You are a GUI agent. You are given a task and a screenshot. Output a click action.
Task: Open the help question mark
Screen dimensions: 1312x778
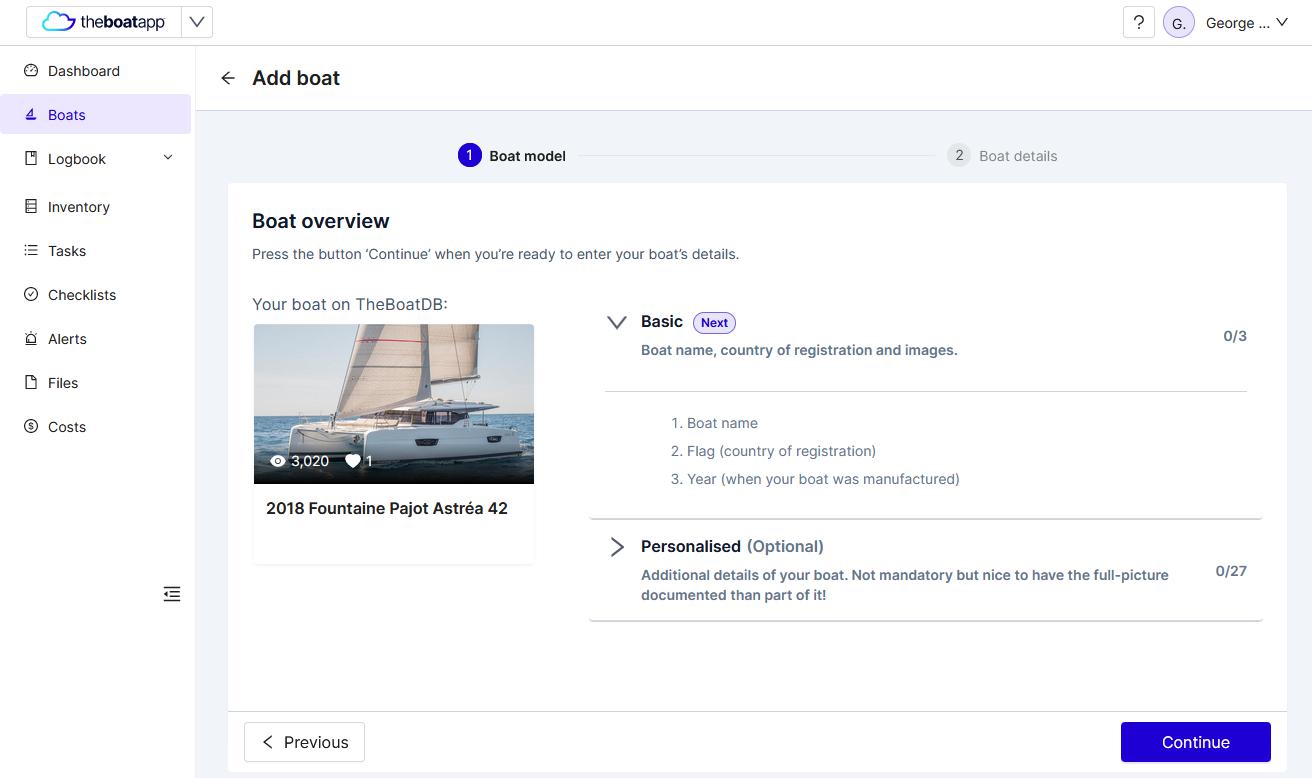click(x=1139, y=22)
